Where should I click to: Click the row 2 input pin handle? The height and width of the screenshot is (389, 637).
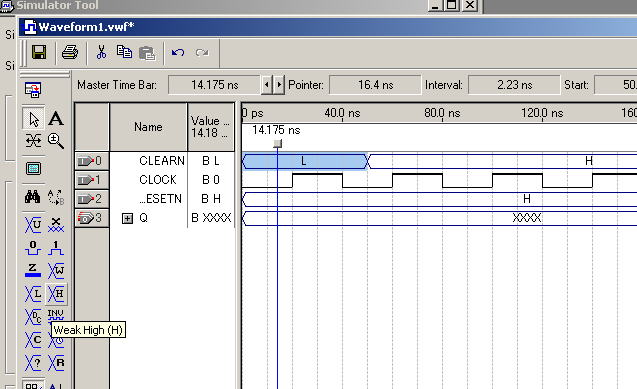click(x=91, y=199)
